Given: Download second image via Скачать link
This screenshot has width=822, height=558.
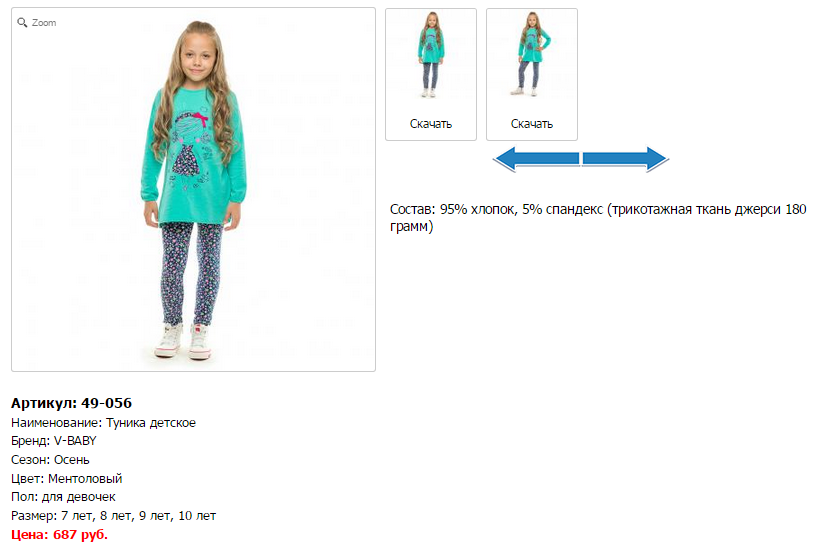Looking at the screenshot, I should (x=532, y=124).
